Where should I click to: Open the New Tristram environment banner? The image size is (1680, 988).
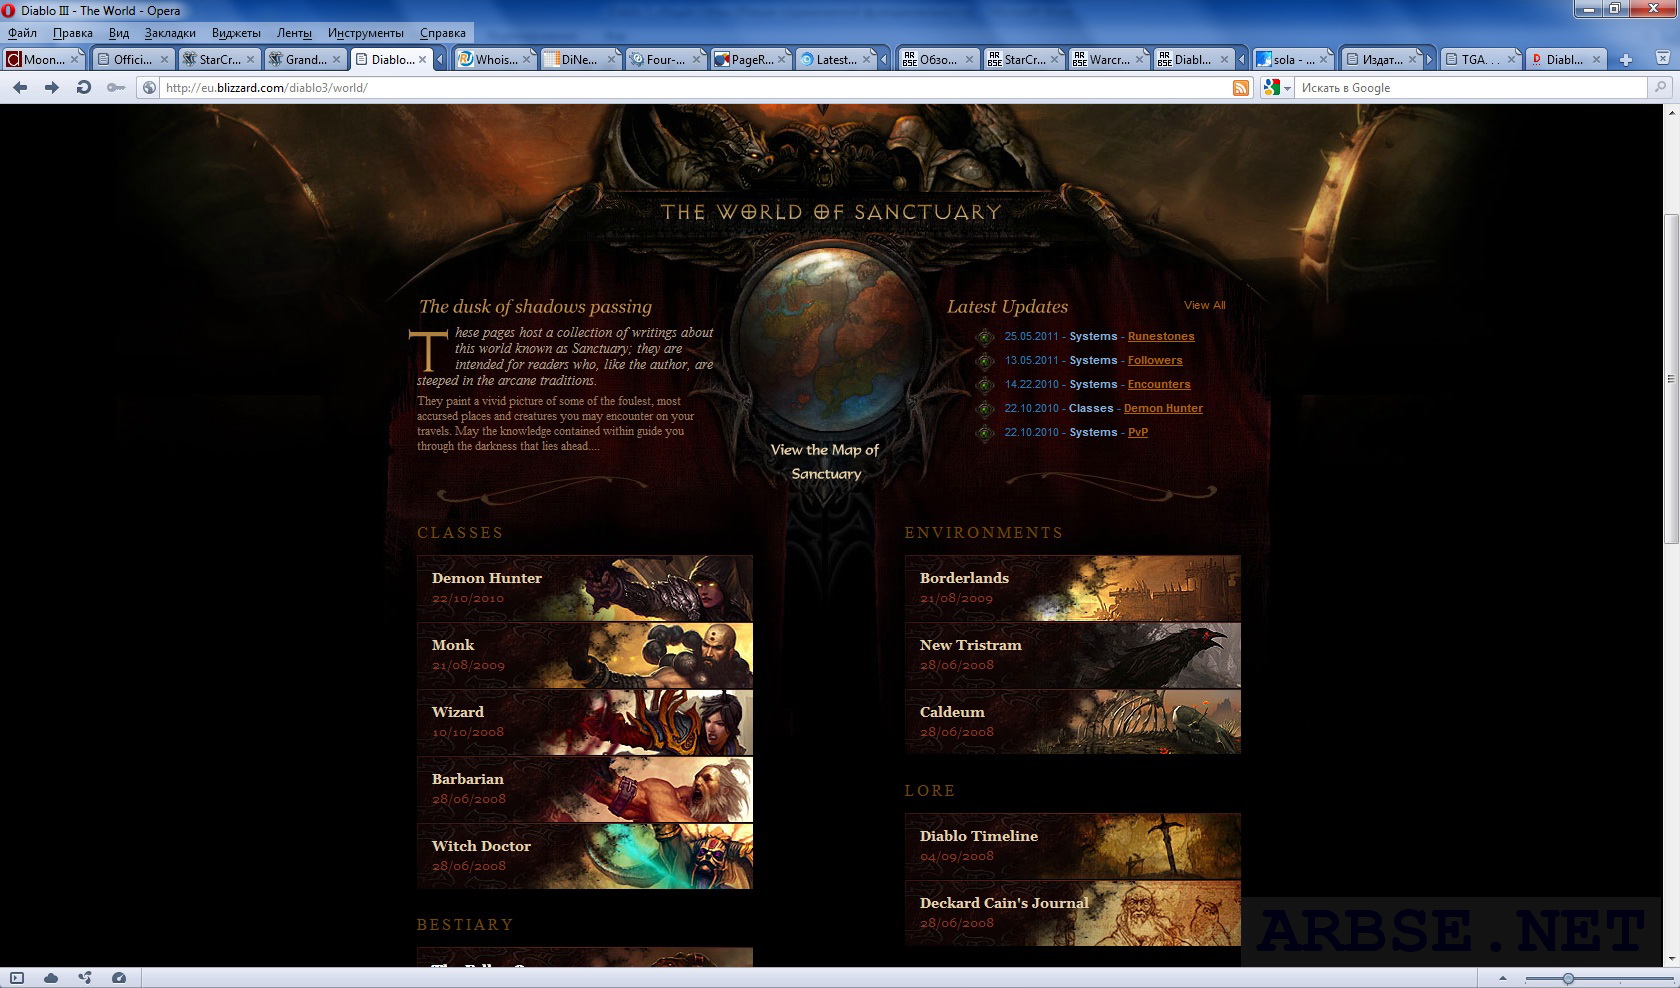1073,655
